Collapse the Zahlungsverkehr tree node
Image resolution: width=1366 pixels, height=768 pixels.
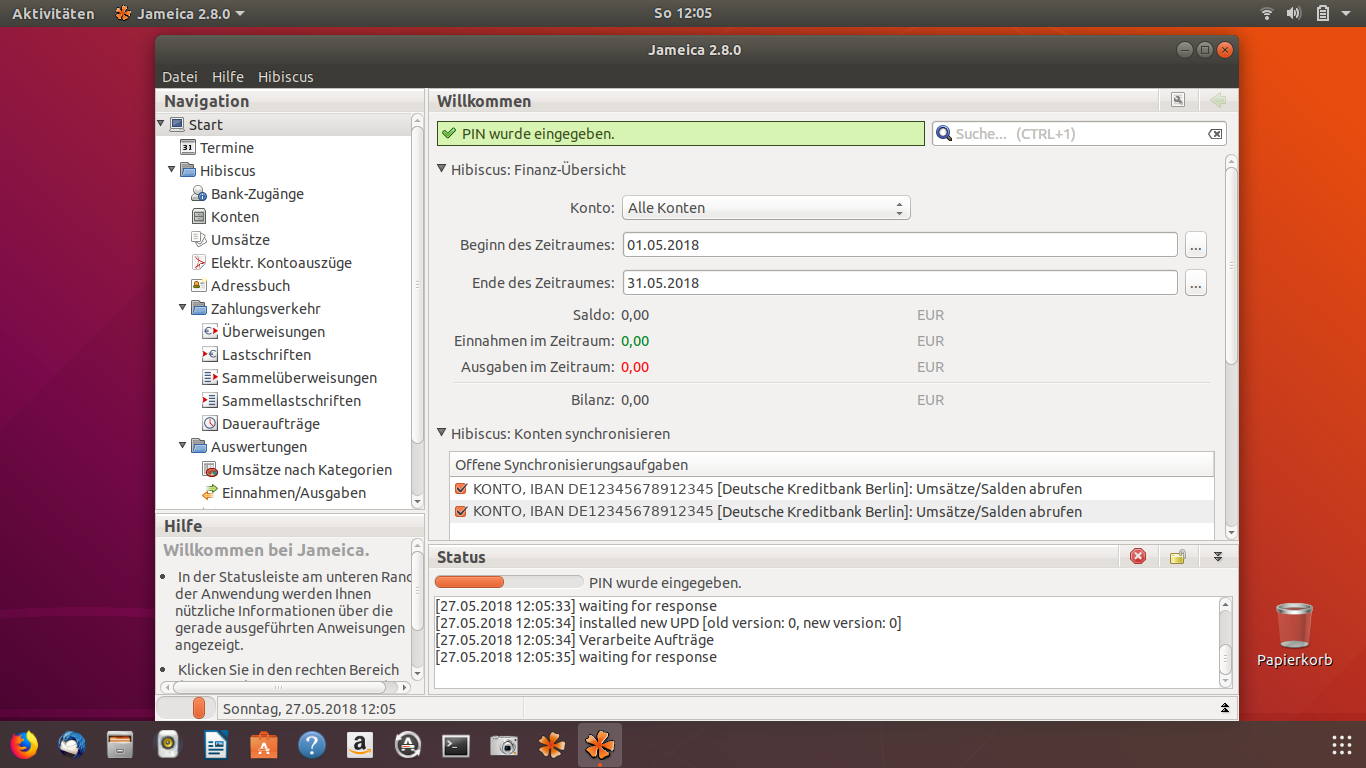click(x=183, y=308)
